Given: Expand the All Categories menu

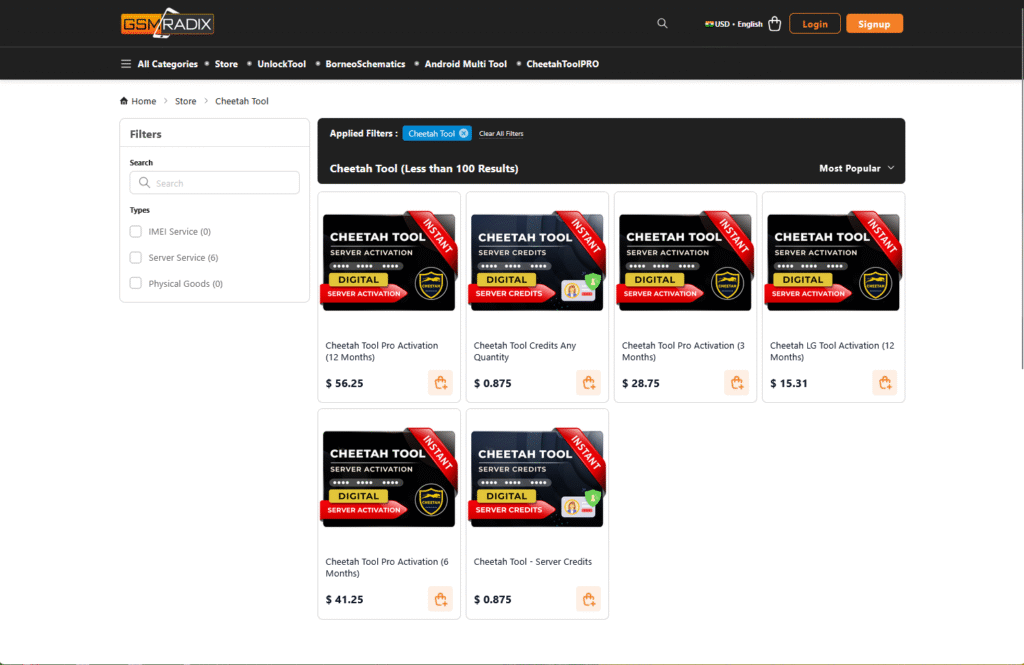Looking at the screenshot, I should [x=159, y=64].
